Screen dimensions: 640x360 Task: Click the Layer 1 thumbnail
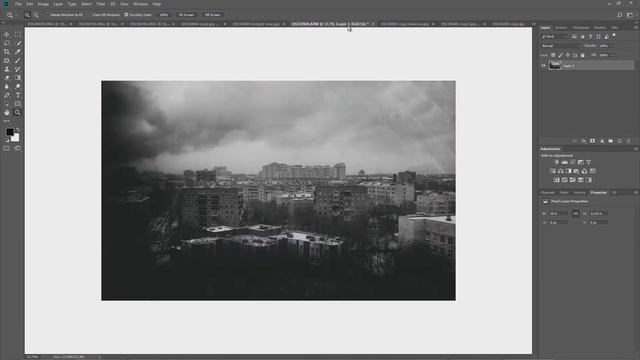point(555,65)
